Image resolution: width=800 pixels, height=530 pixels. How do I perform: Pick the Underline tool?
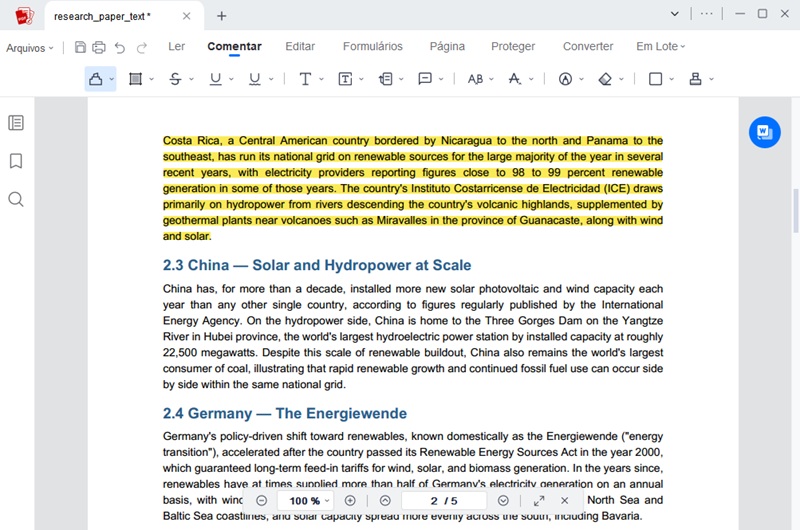(215, 79)
